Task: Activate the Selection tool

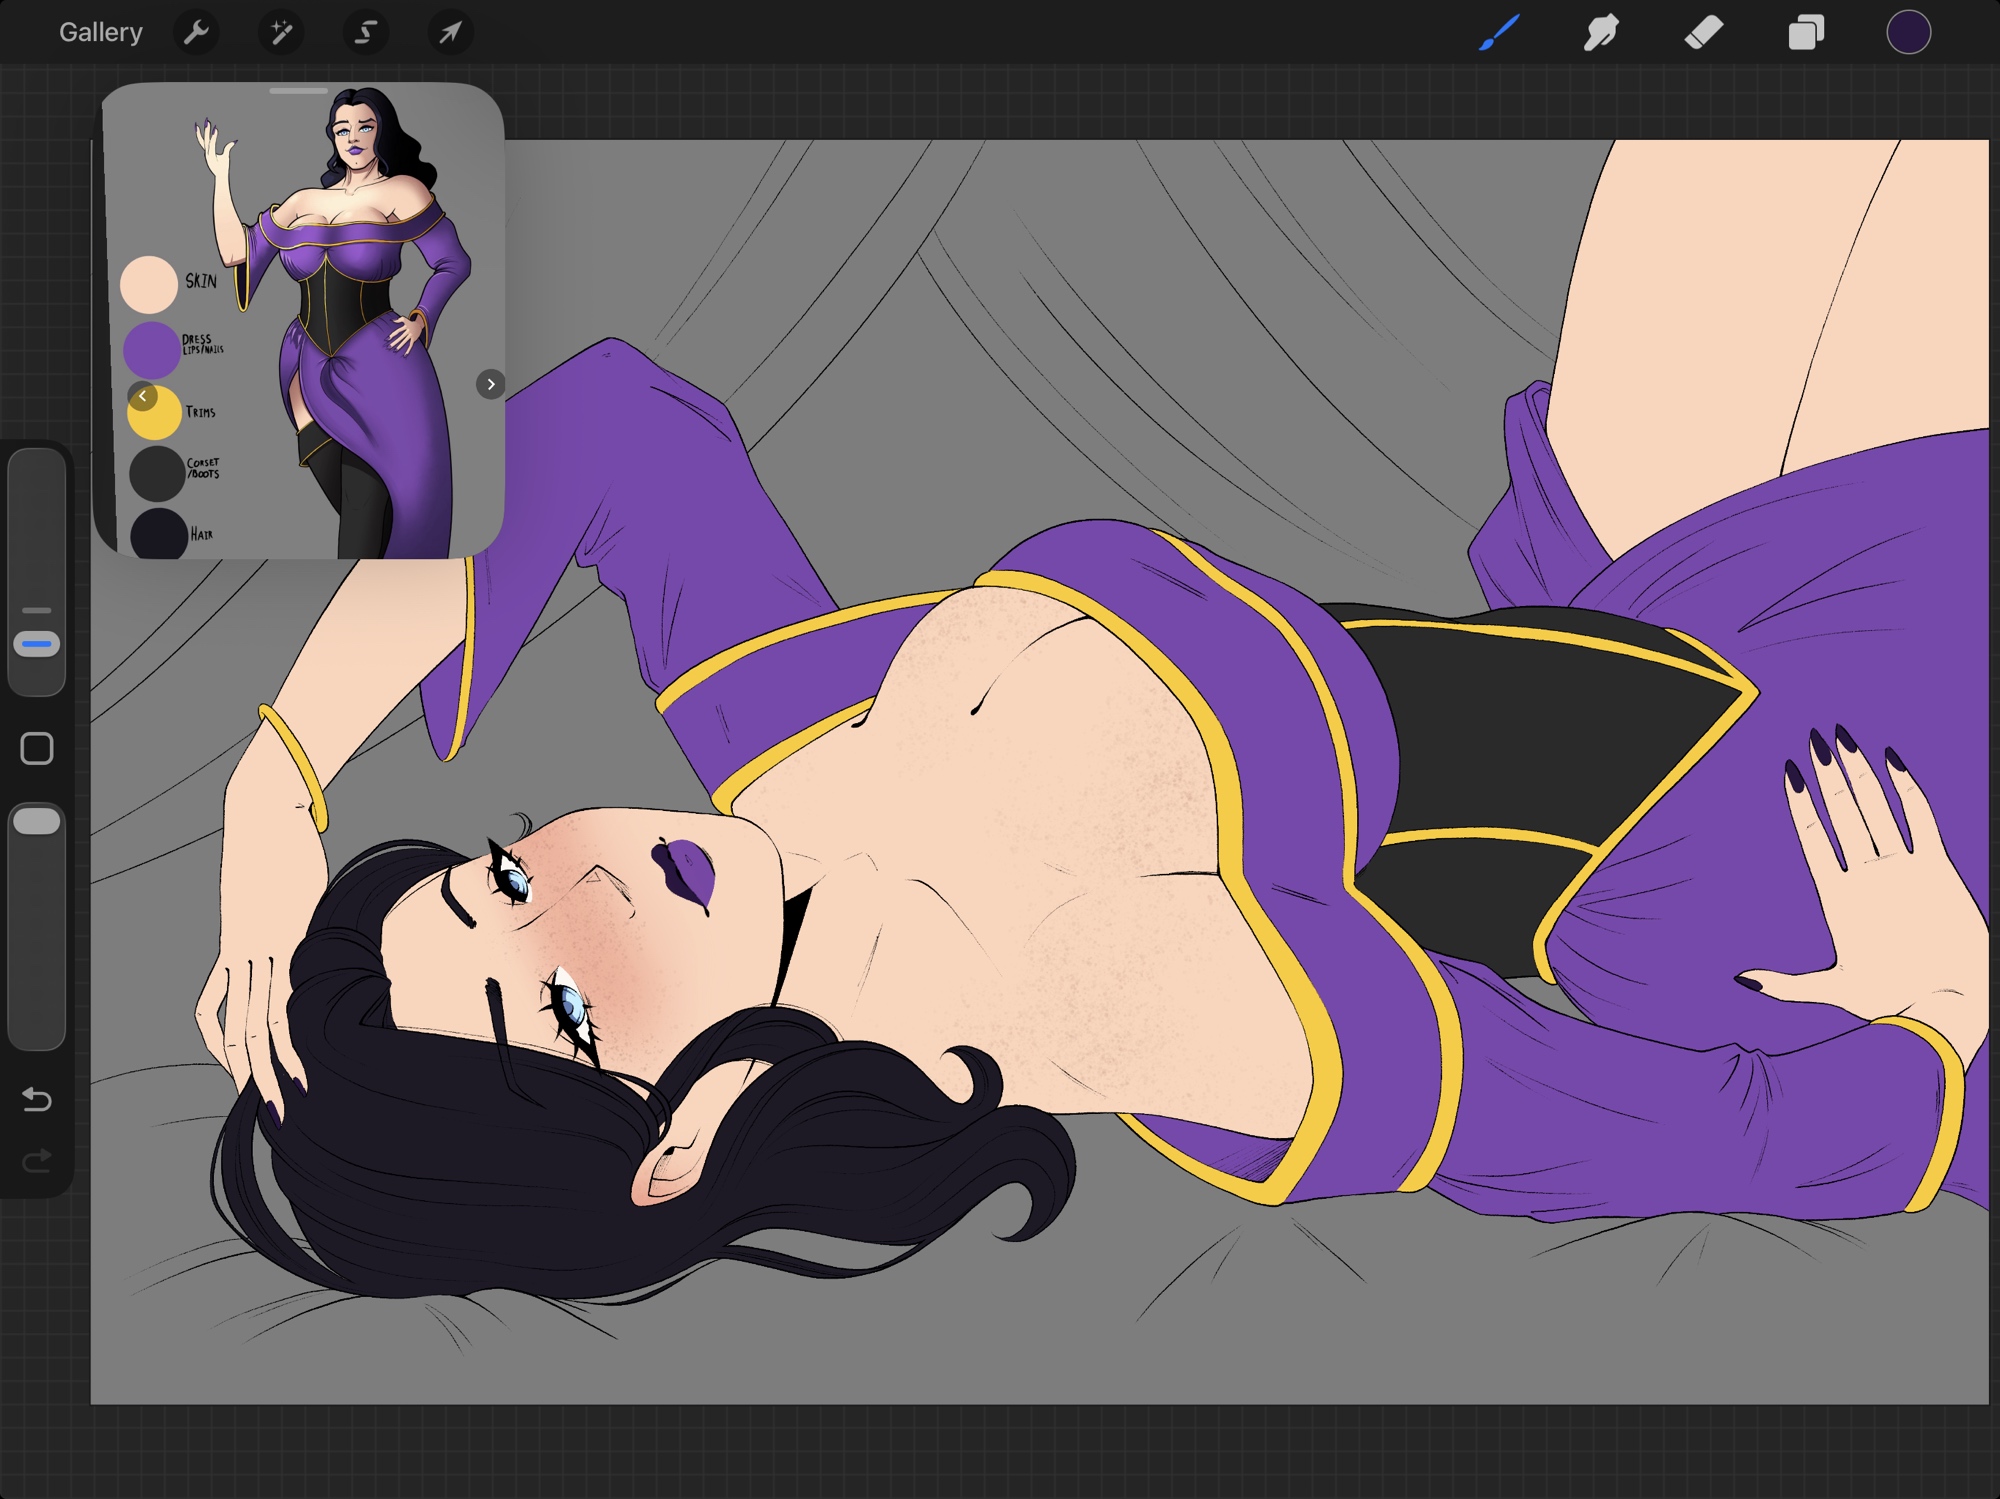Action: (x=366, y=32)
